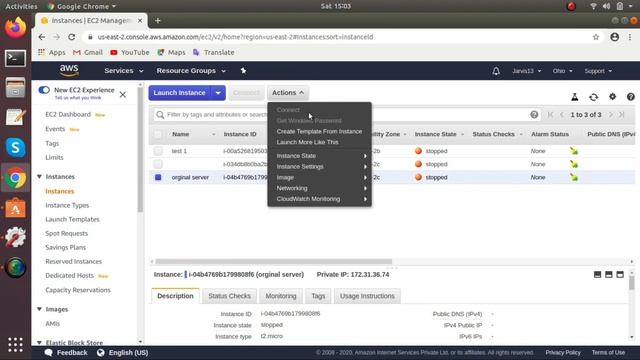
Task: Open new browser tab
Action: tap(158, 20)
